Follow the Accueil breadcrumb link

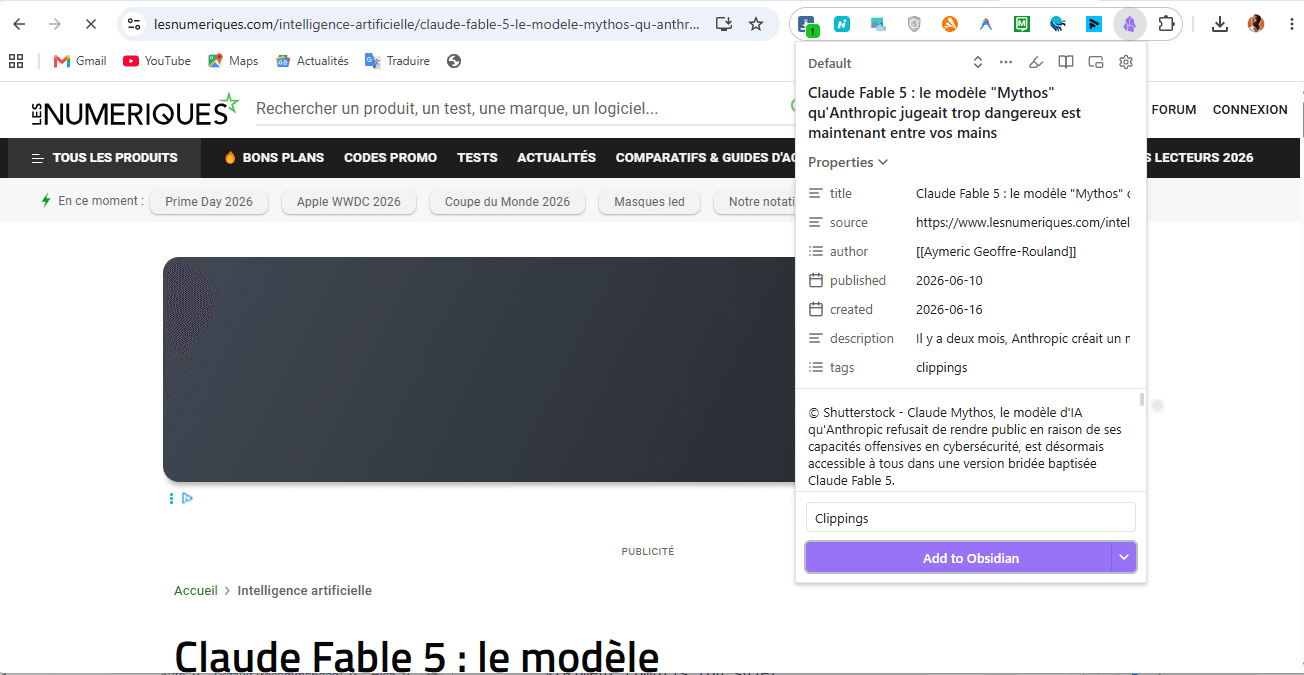tap(196, 591)
